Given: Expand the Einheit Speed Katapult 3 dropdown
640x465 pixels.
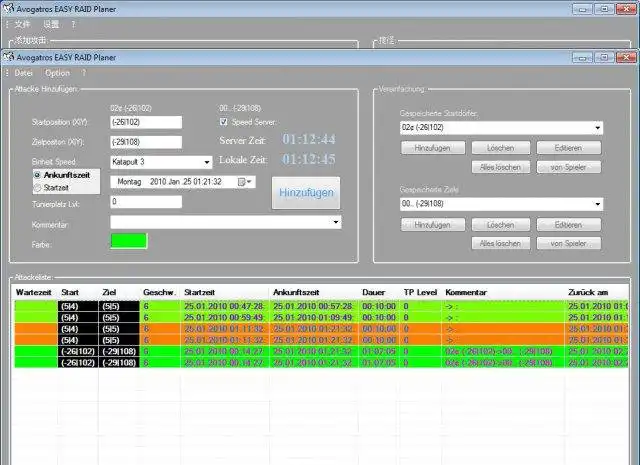Looking at the screenshot, I should (207, 162).
